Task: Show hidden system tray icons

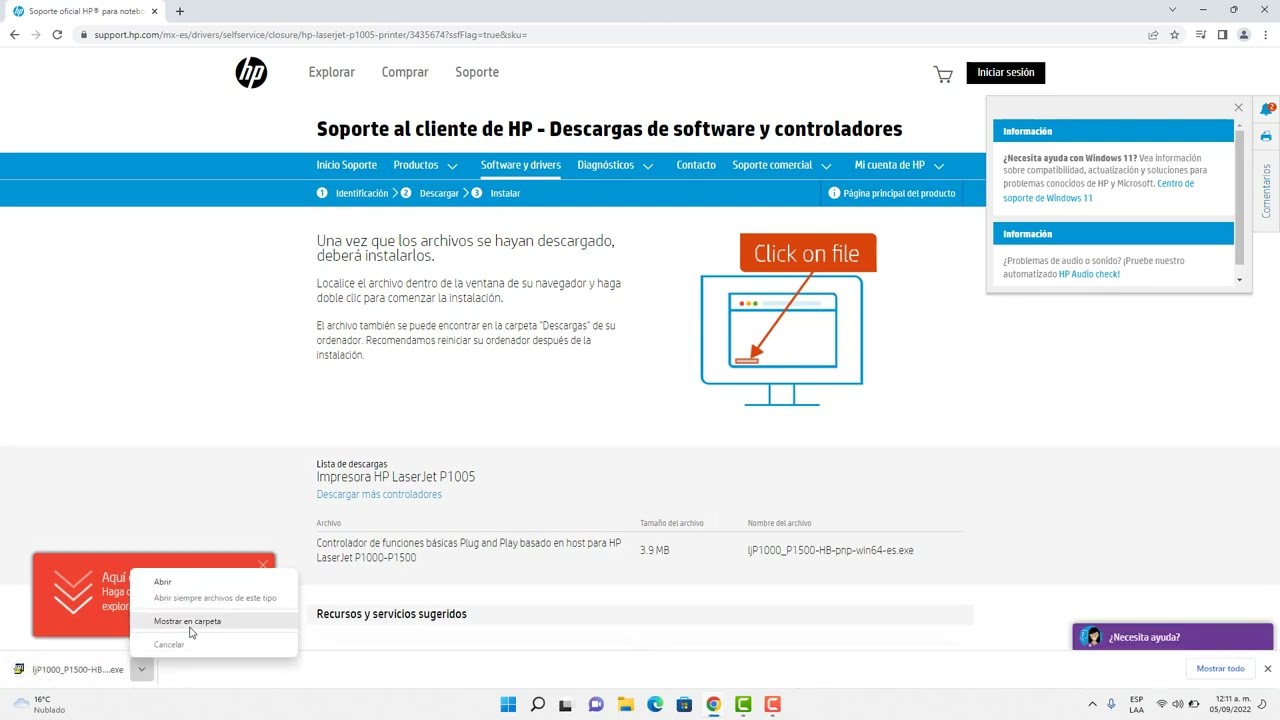Action: click(1092, 704)
